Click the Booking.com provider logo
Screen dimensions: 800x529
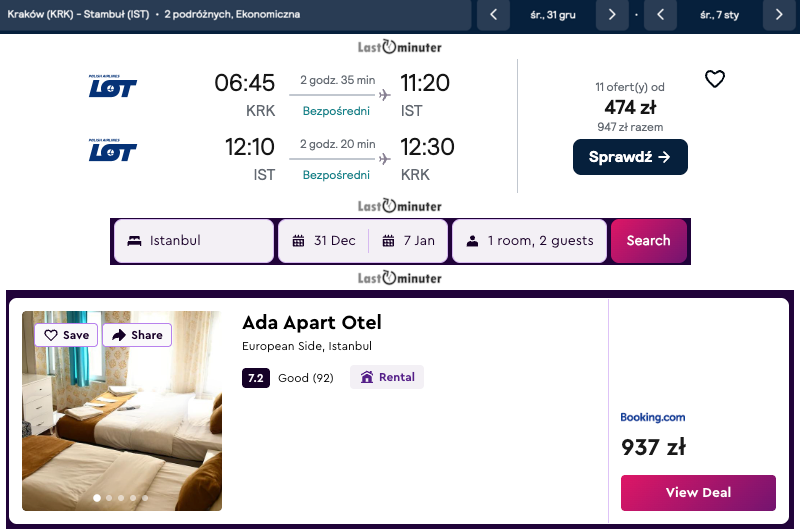pyautogui.click(x=653, y=417)
